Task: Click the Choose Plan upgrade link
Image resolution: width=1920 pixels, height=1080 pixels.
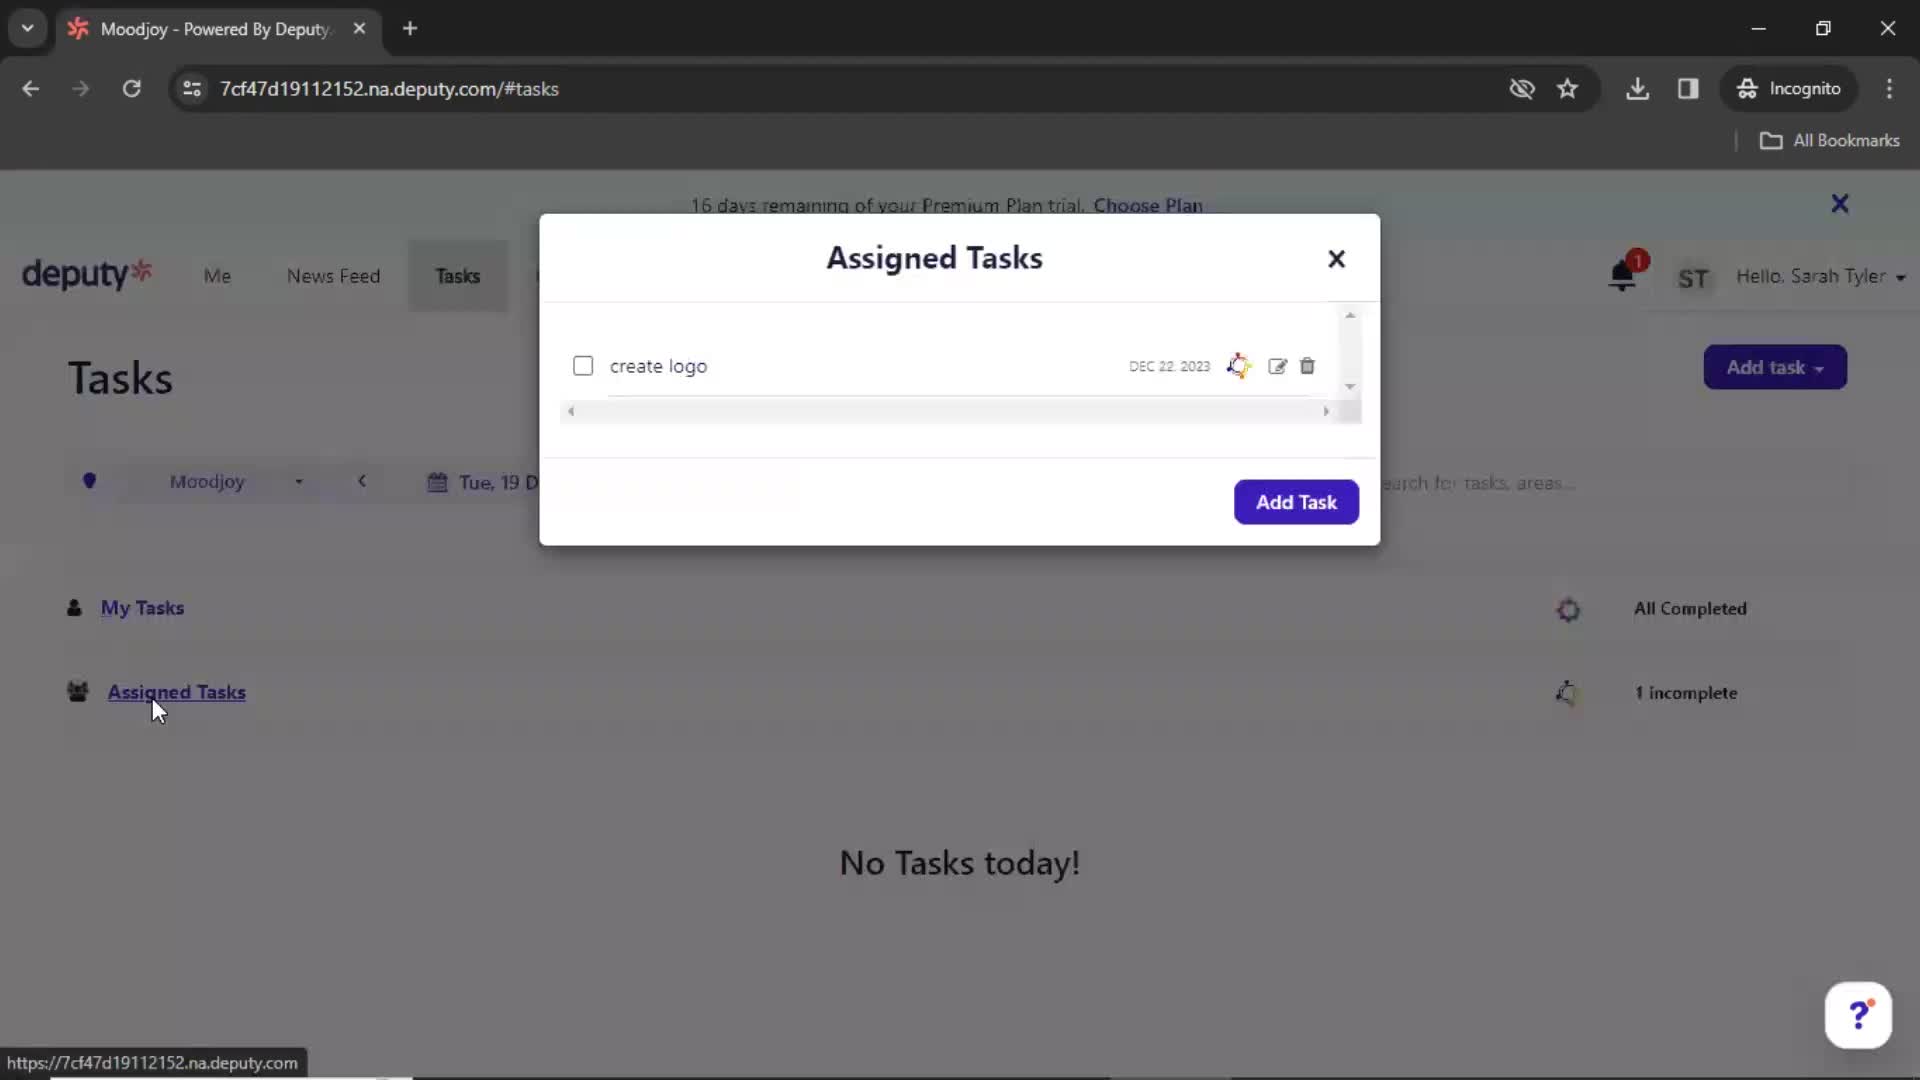Action: [1147, 204]
